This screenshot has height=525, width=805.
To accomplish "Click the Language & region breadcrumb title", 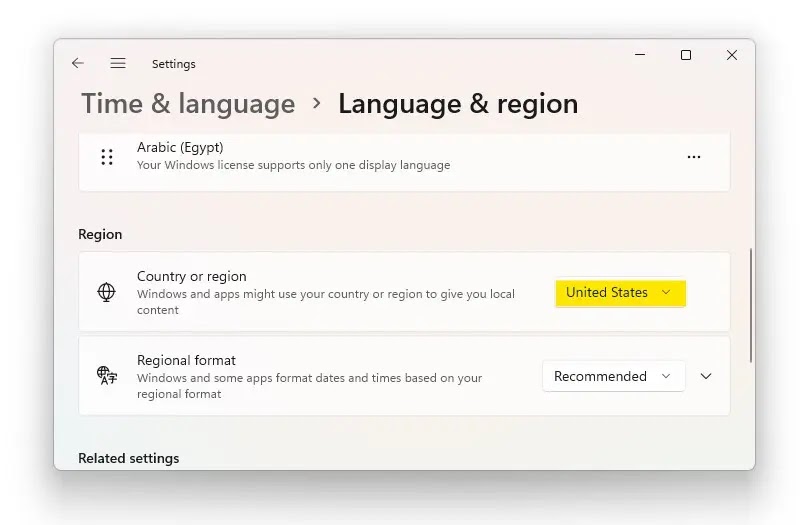I will click(458, 104).
